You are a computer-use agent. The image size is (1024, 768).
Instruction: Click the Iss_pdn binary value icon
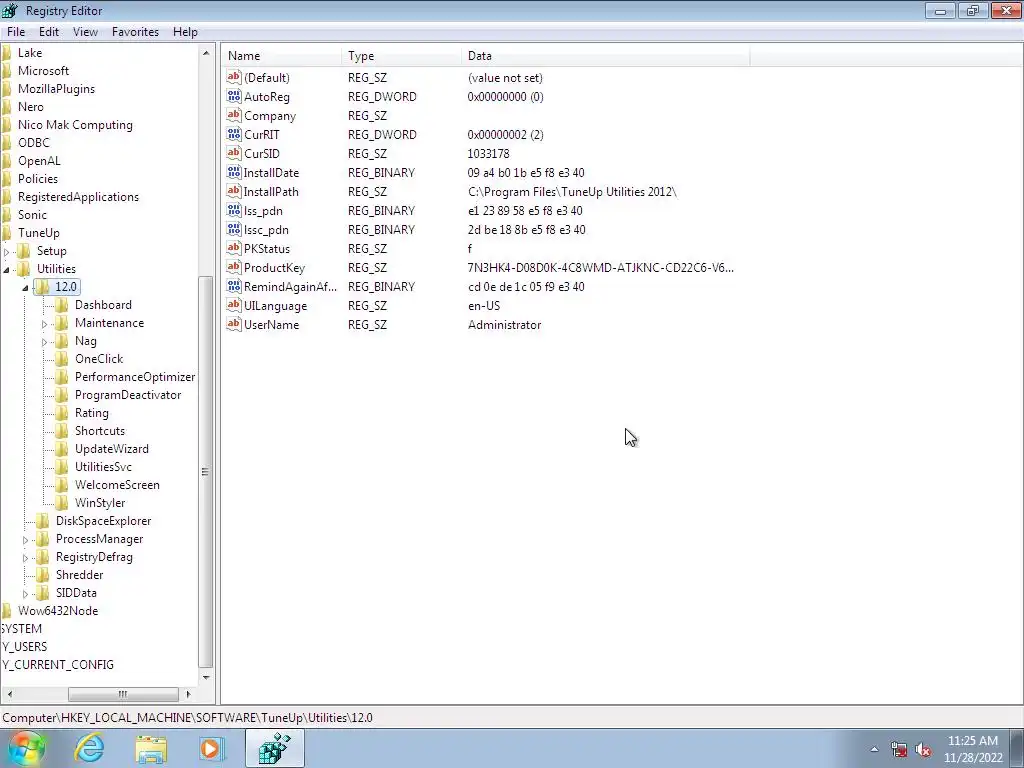pyautogui.click(x=234, y=210)
